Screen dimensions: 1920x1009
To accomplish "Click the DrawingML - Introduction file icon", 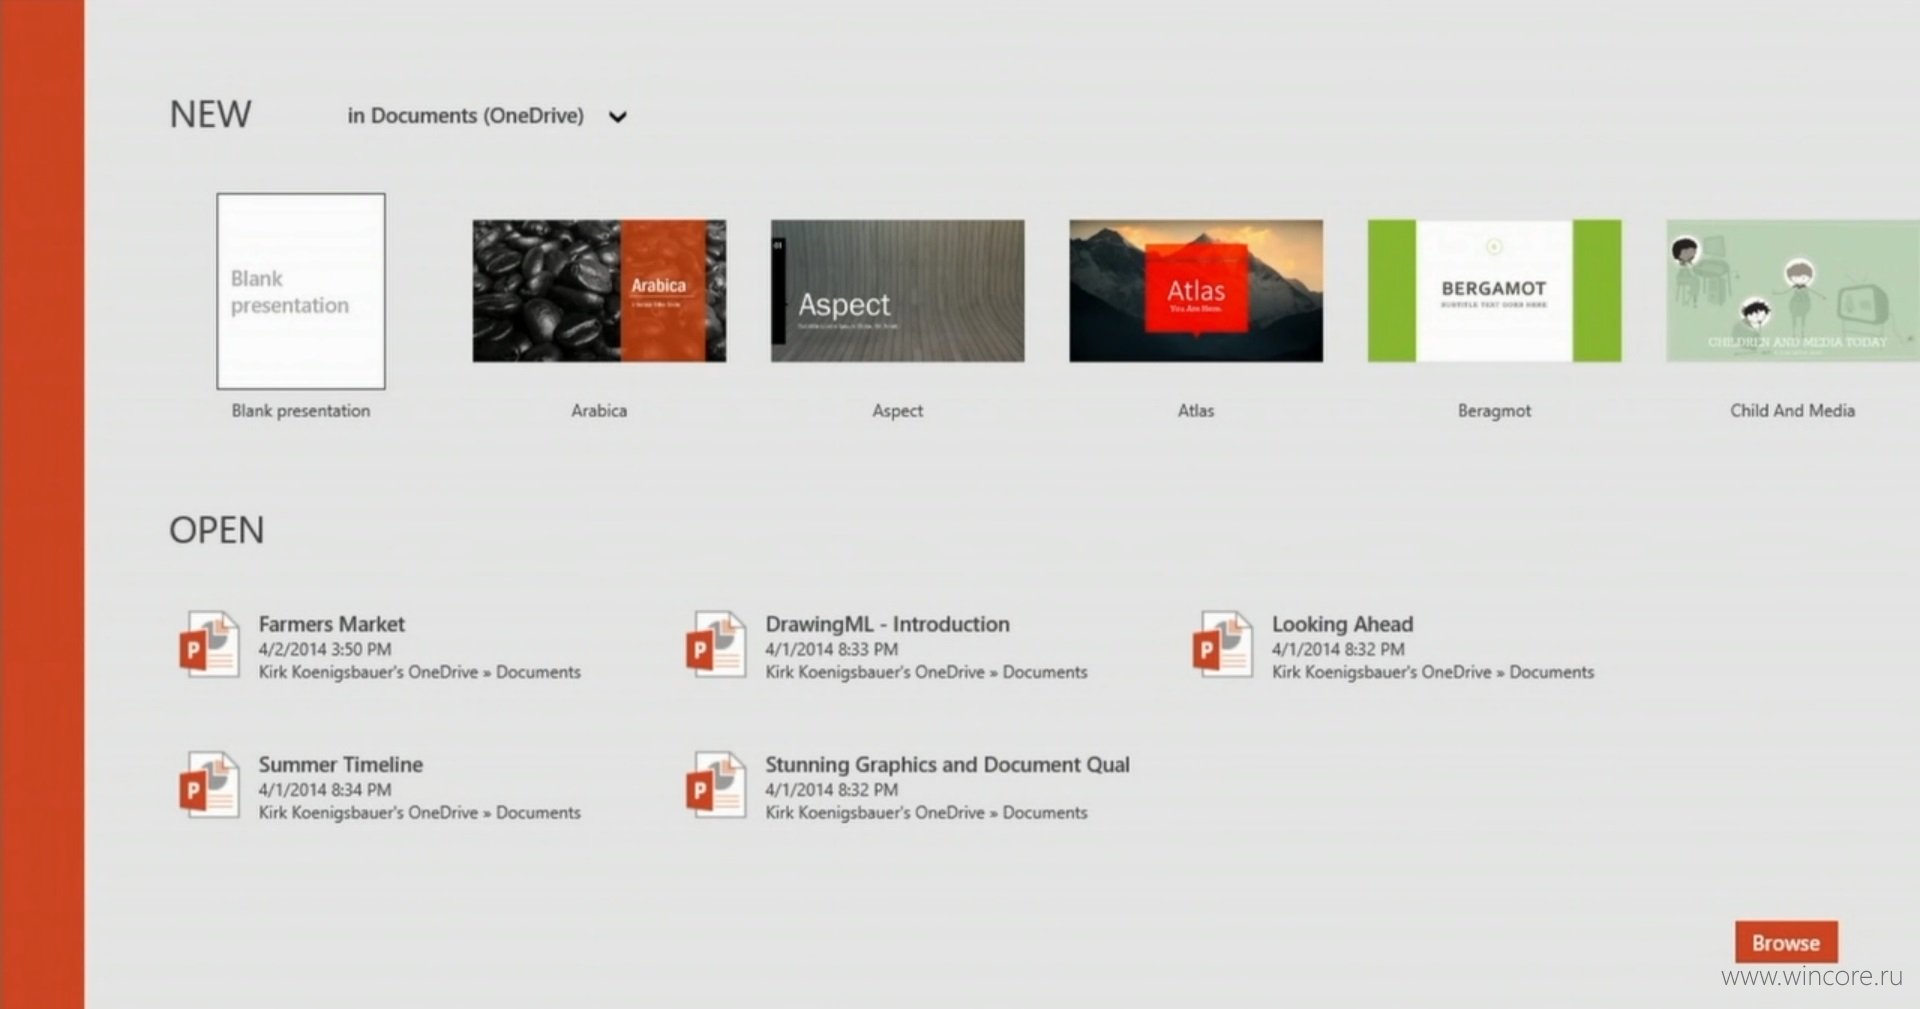I will pyautogui.click(x=717, y=645).
